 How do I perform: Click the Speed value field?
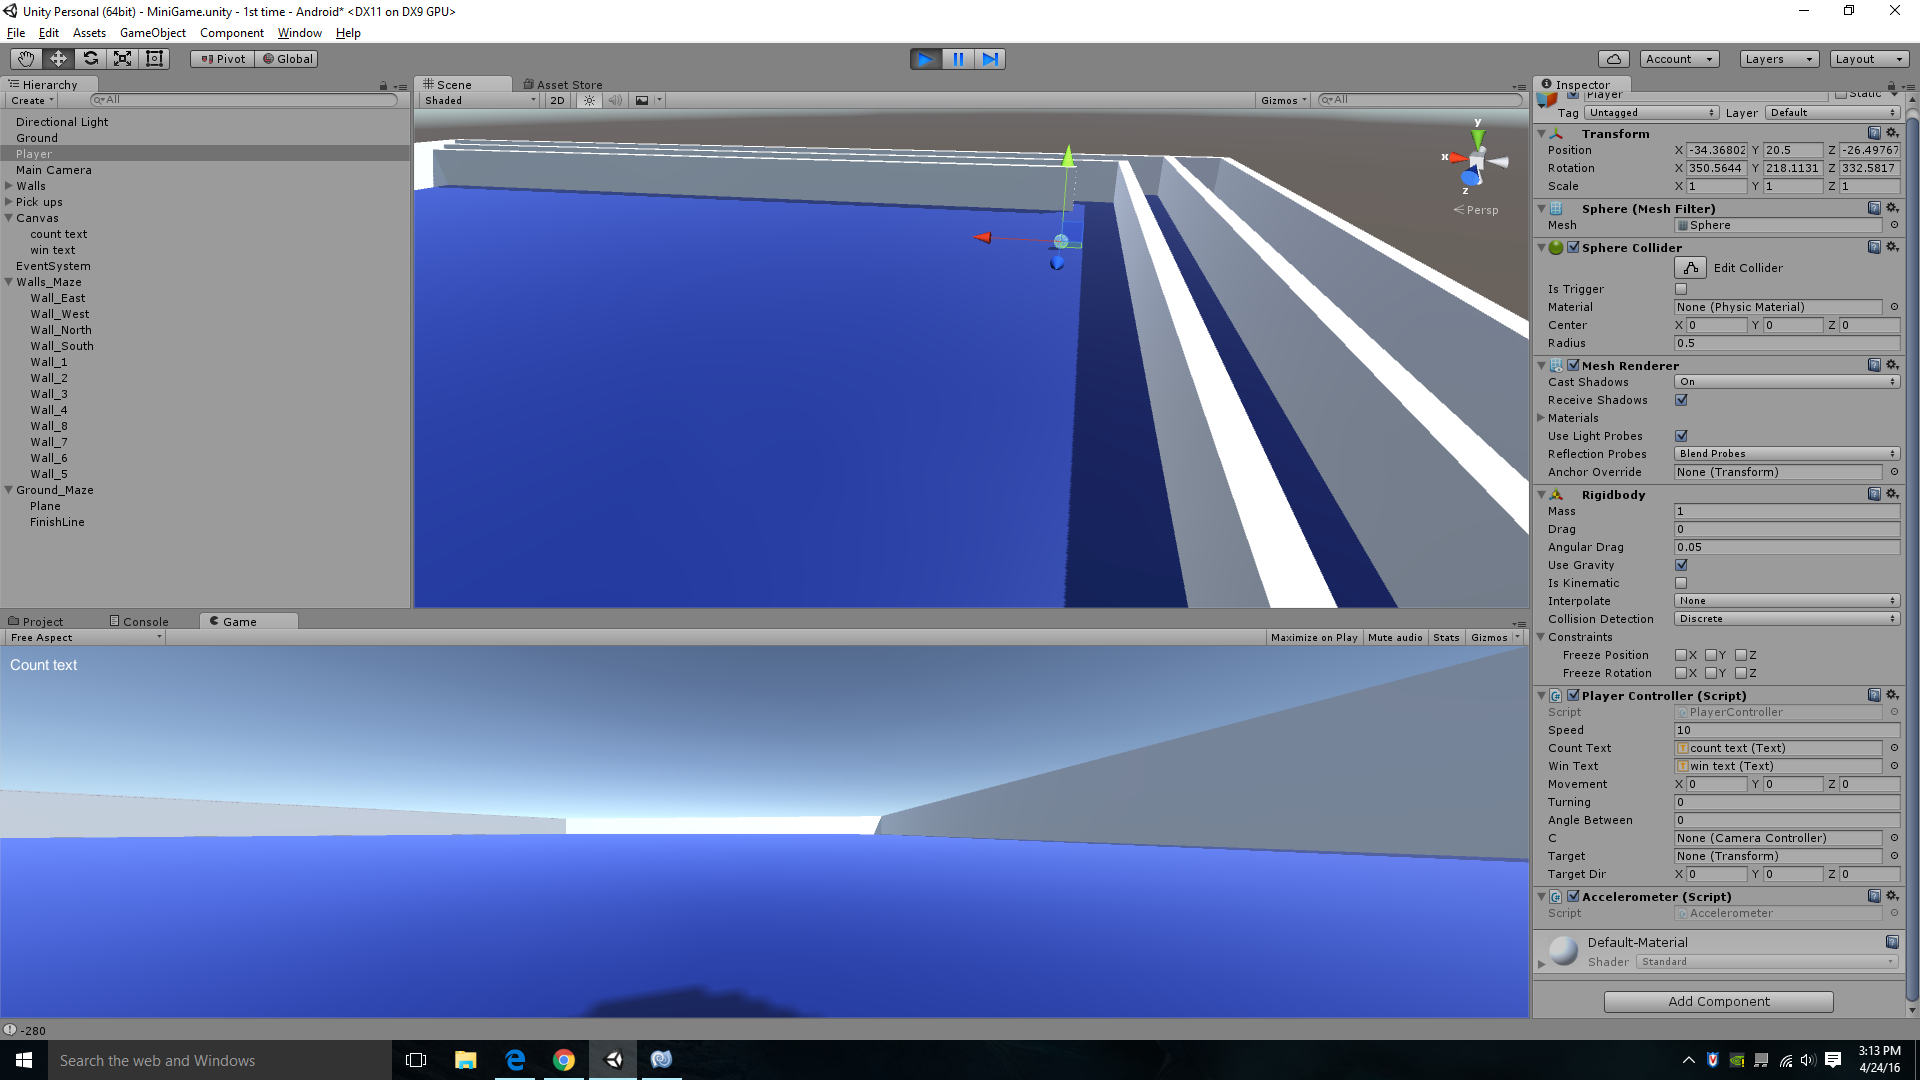pos(1787,730)
